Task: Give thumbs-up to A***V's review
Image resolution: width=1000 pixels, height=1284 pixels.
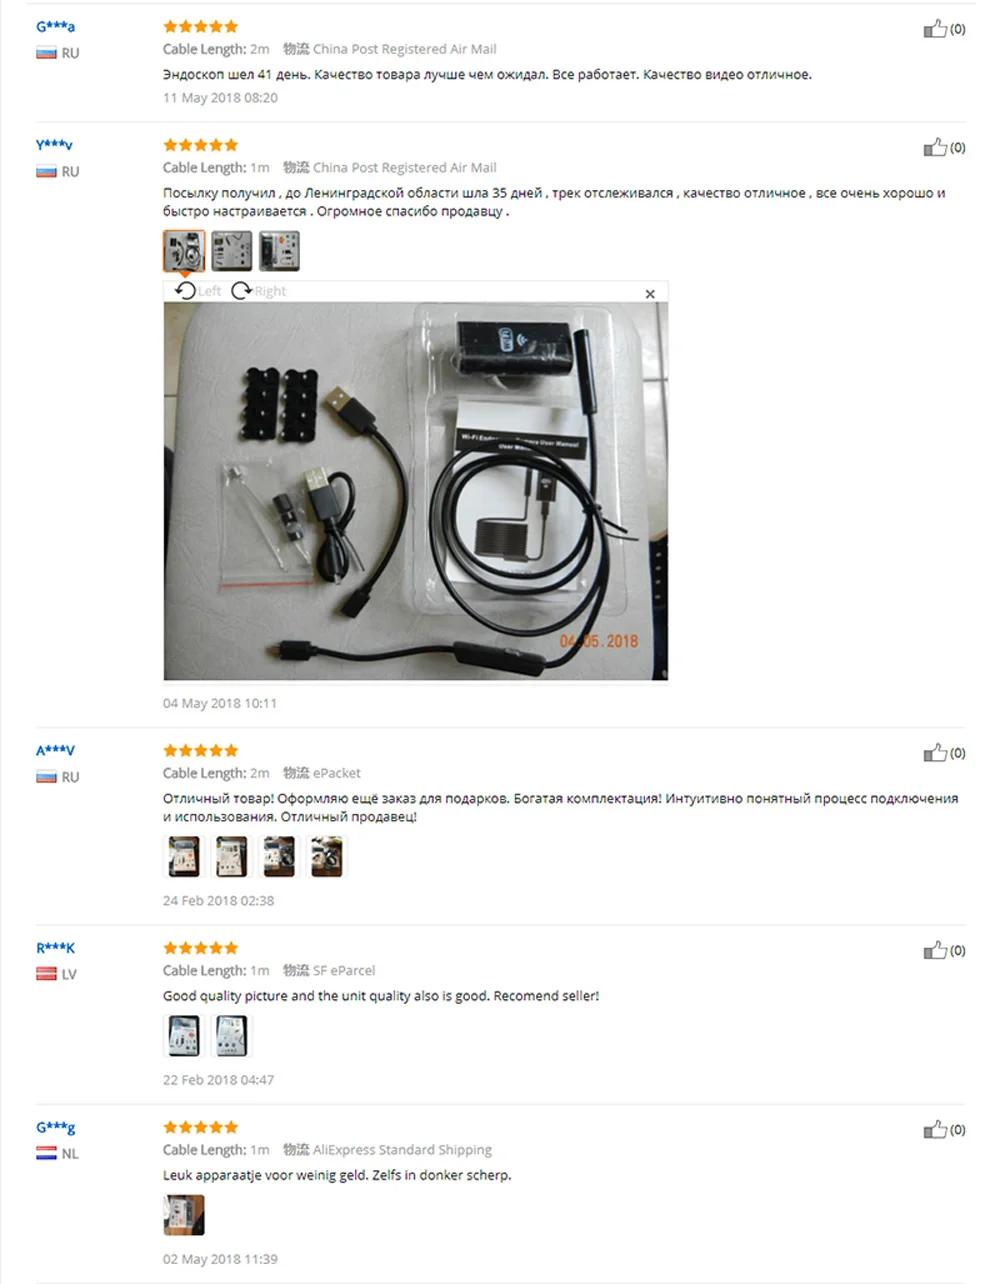Action: click(x=935, y=753)
